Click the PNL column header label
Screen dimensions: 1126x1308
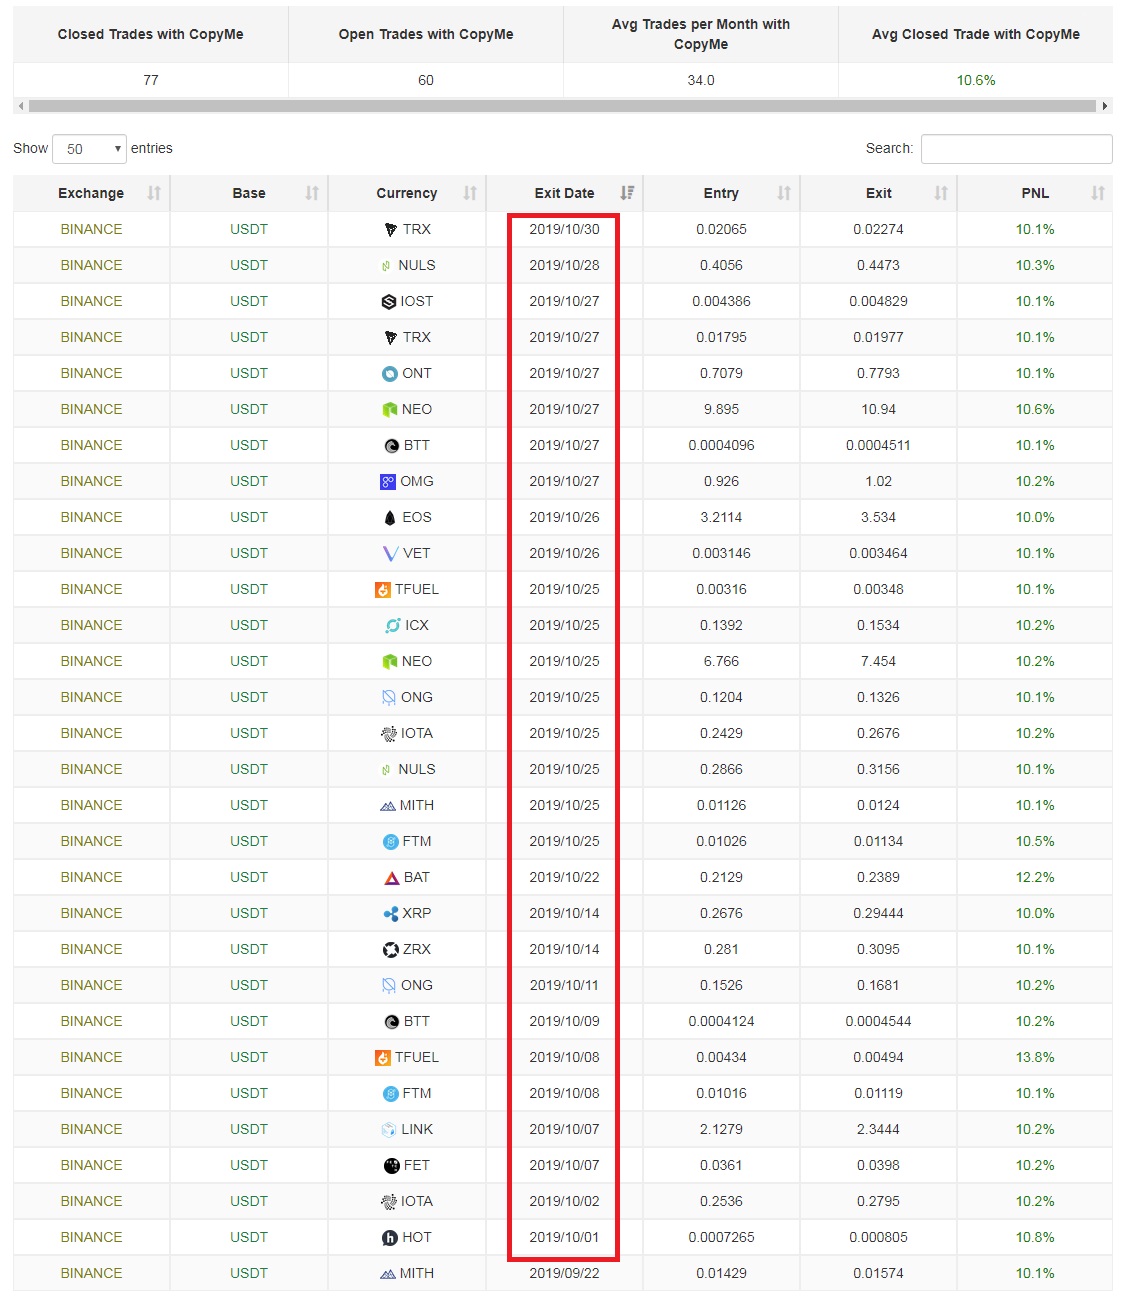[1035, 193]
